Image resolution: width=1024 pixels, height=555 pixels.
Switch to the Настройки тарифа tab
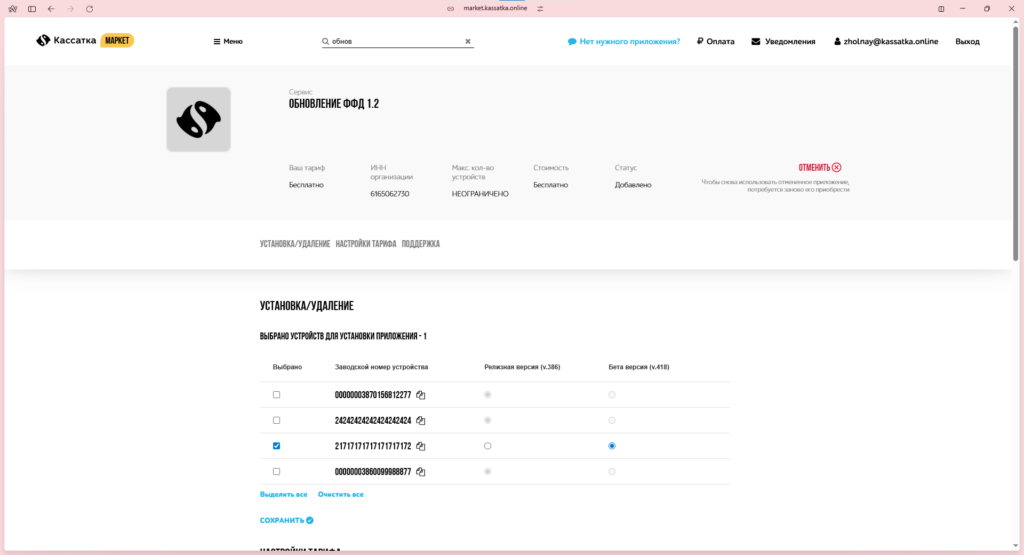click(x=366, y=244)
